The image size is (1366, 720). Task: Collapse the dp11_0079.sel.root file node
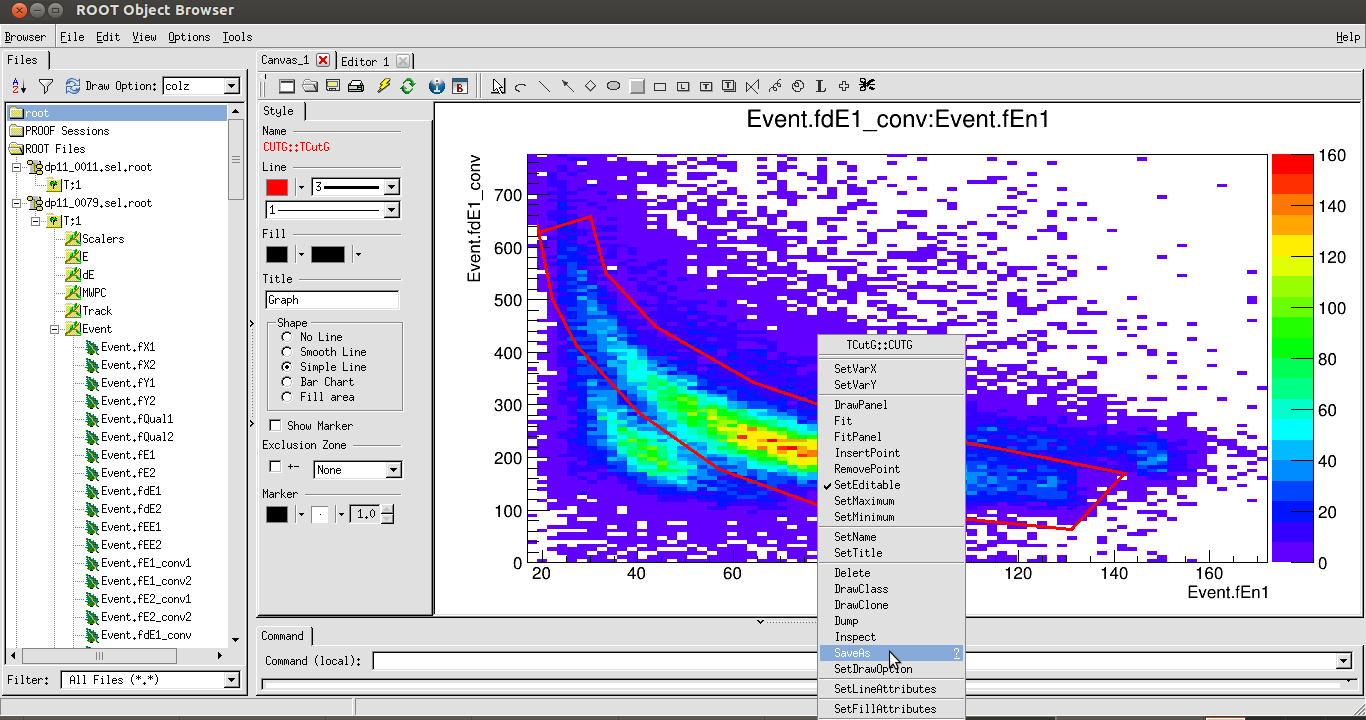point(17,203)
